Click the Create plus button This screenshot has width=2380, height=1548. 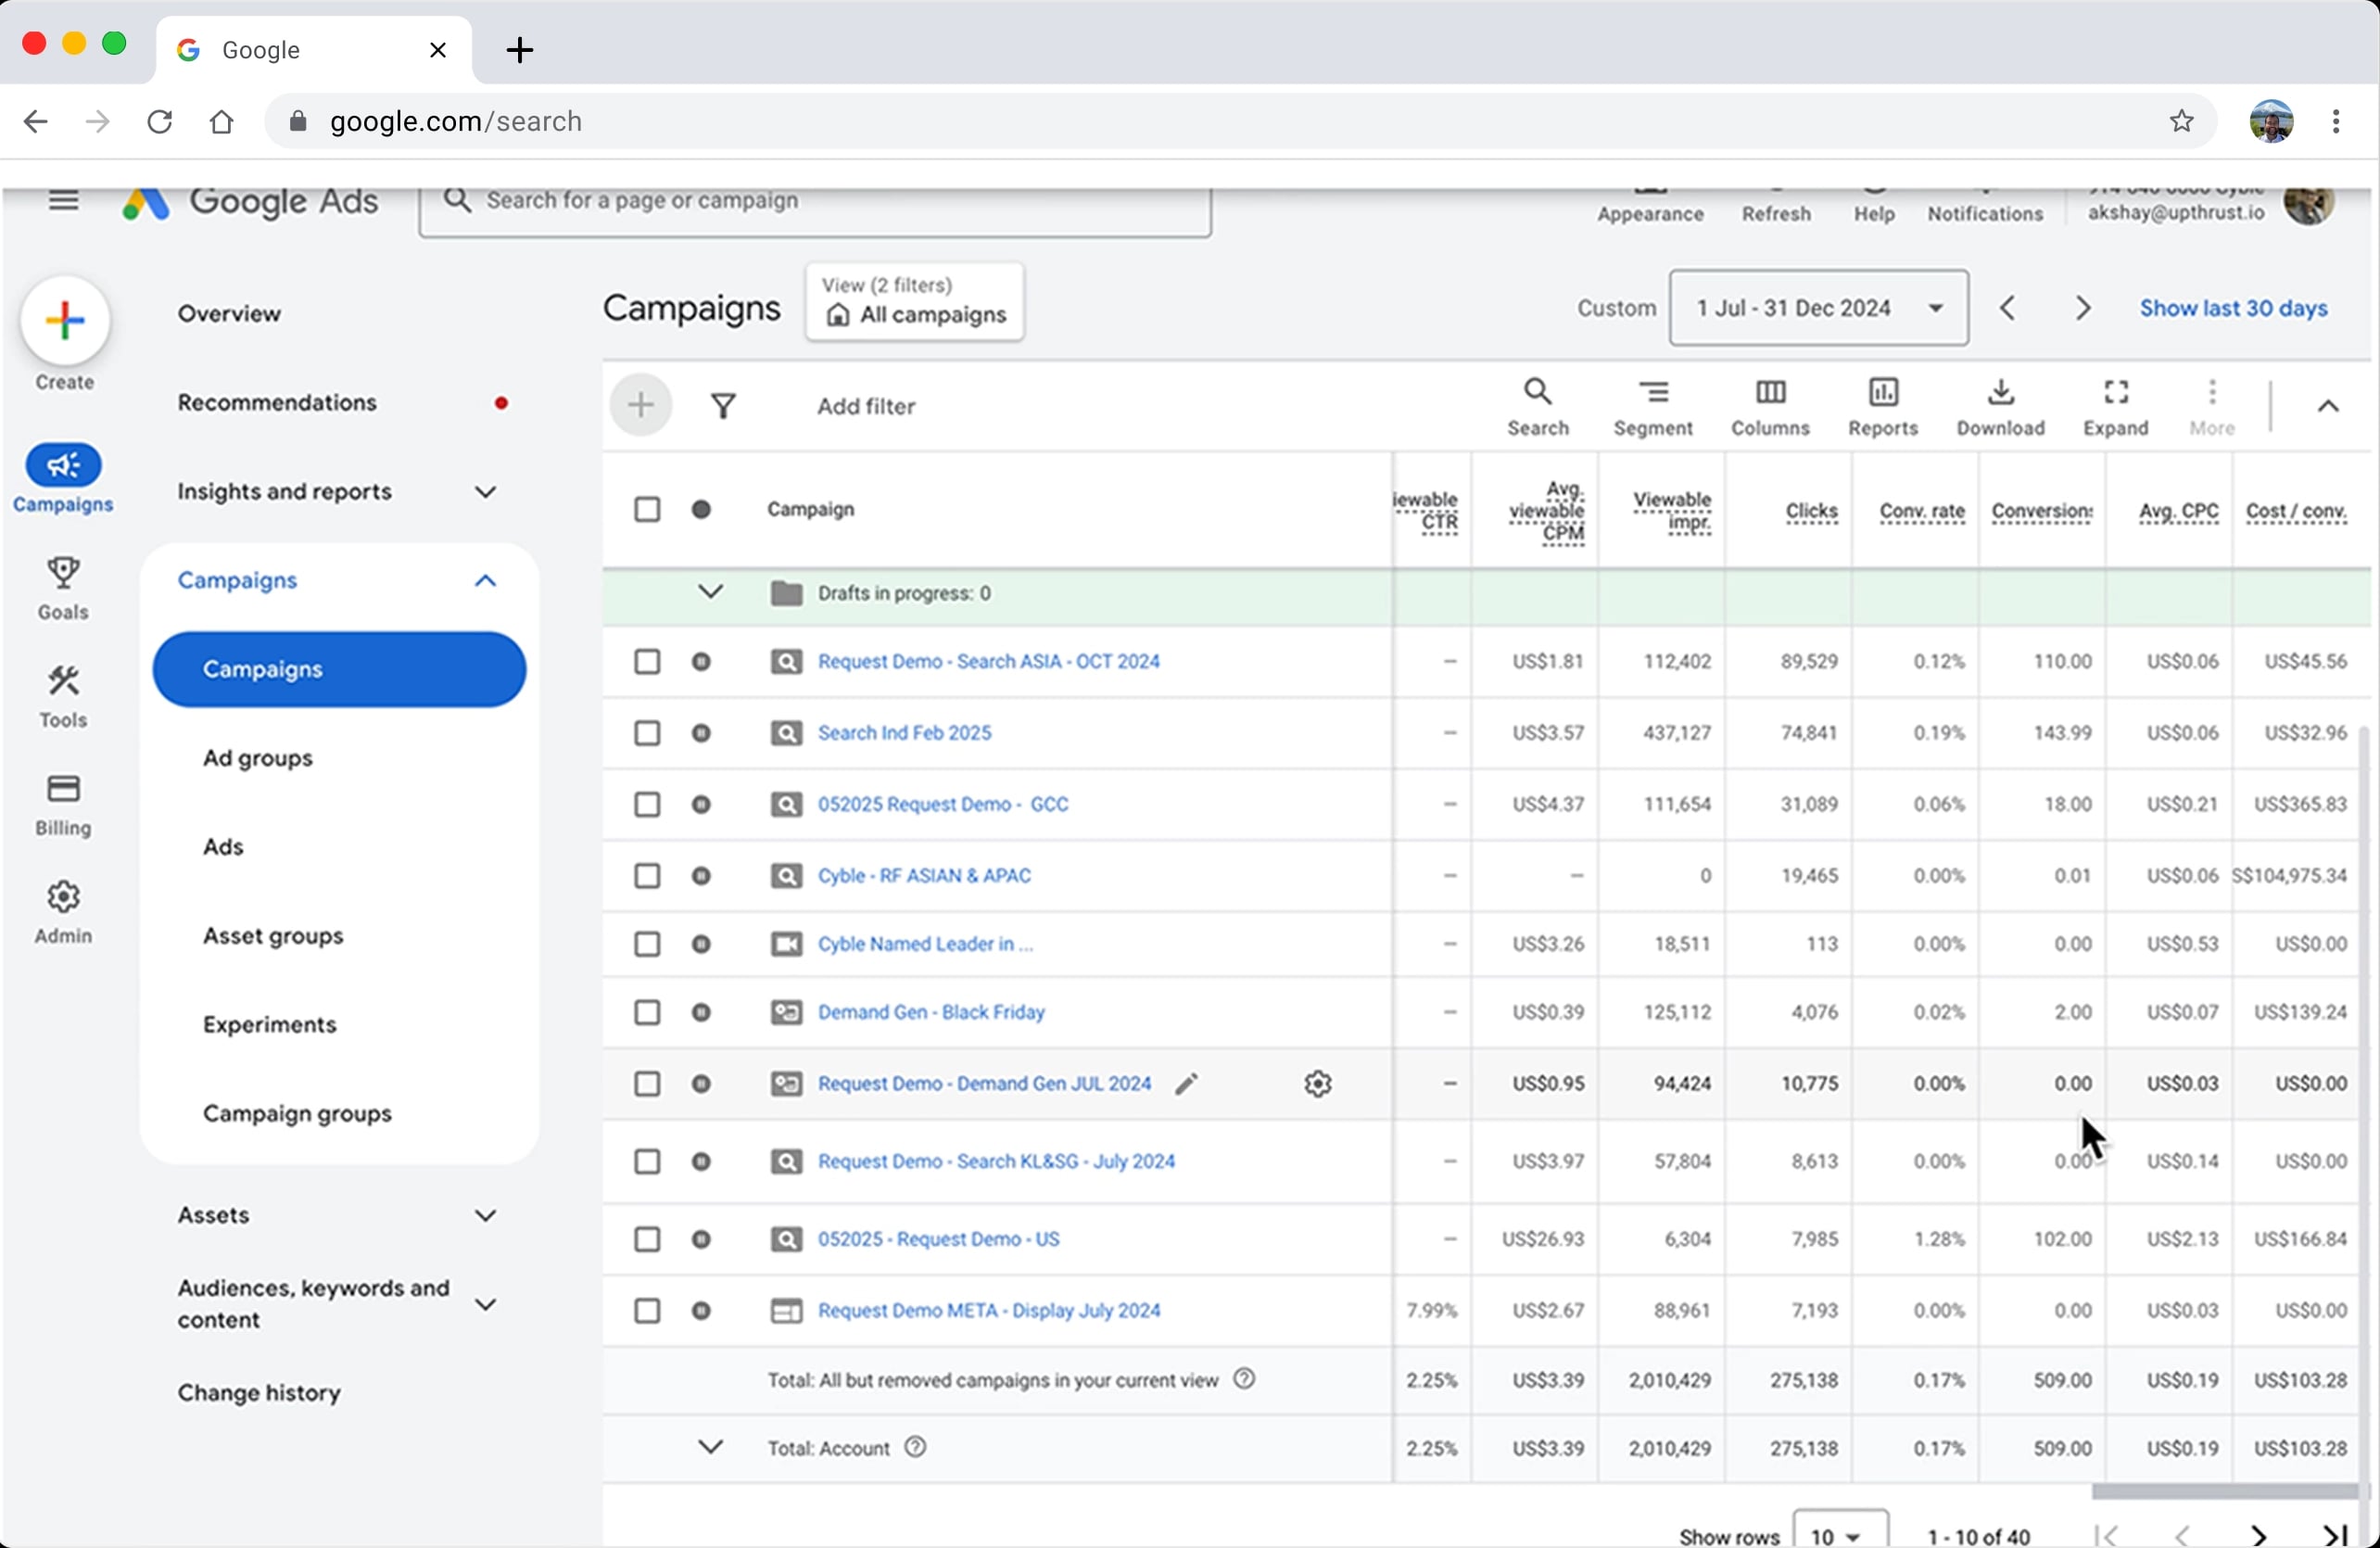65,321
